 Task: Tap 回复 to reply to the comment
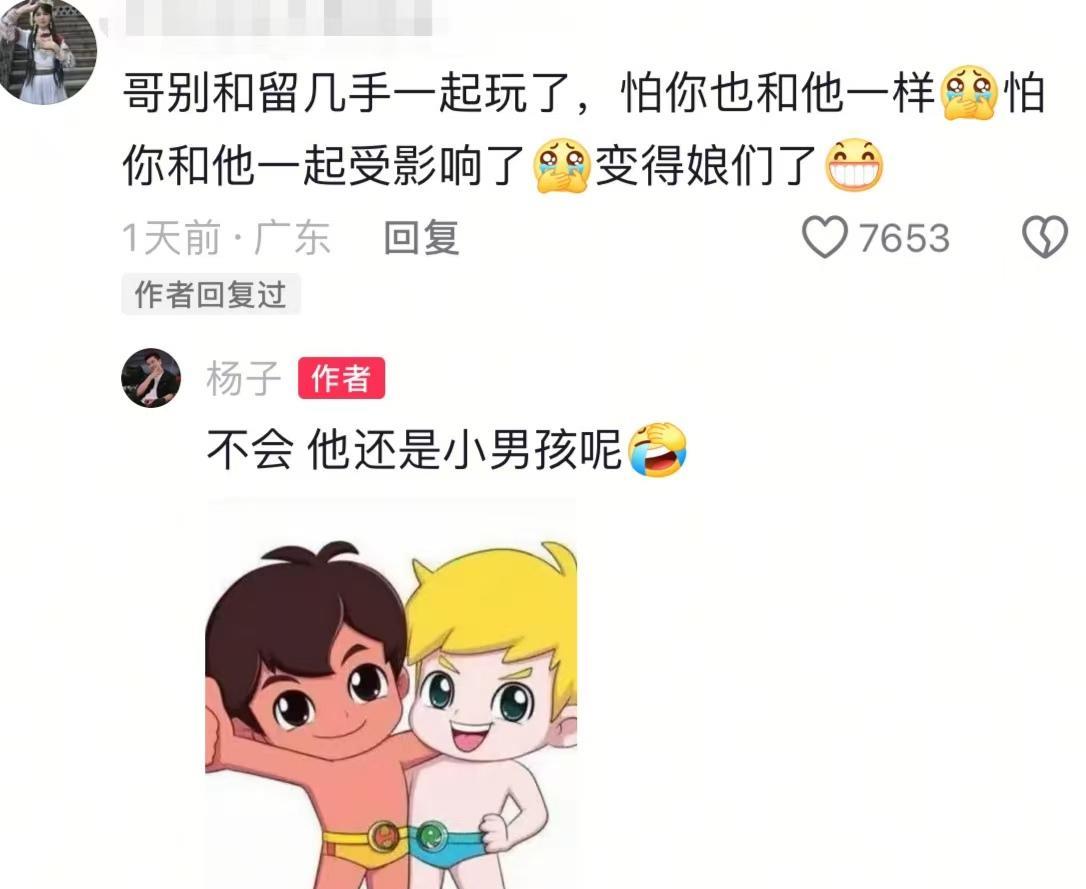pyautogui.click(x=421, y=237)
